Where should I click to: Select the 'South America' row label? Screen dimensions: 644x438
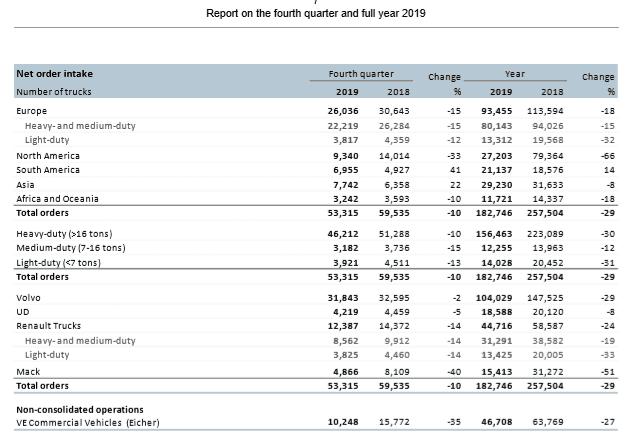(48, 170)
